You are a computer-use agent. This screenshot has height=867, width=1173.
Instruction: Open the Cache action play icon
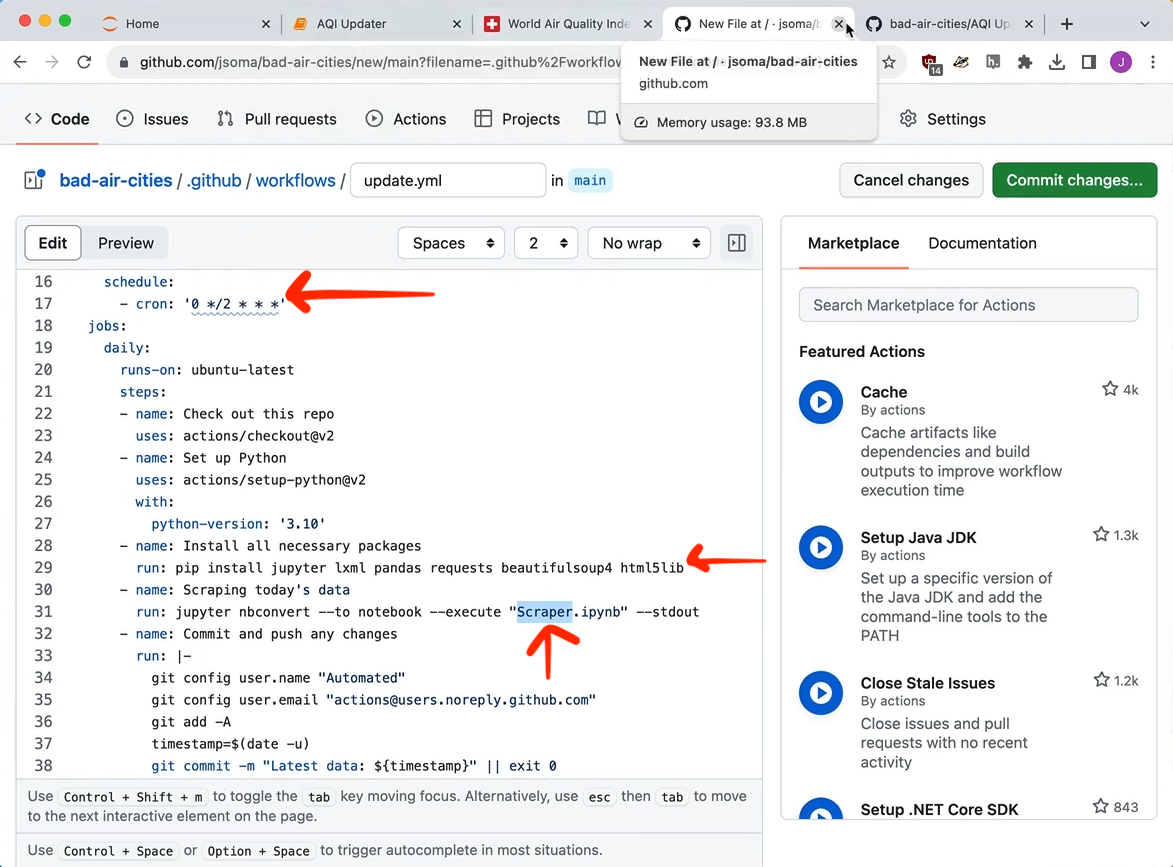coord(821,402)
